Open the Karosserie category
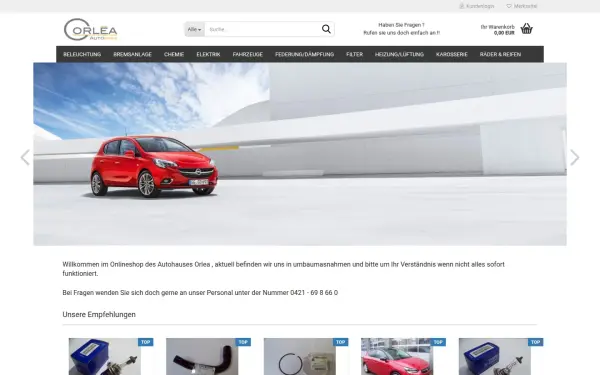The image size is (600, 375). coord(452,54)
